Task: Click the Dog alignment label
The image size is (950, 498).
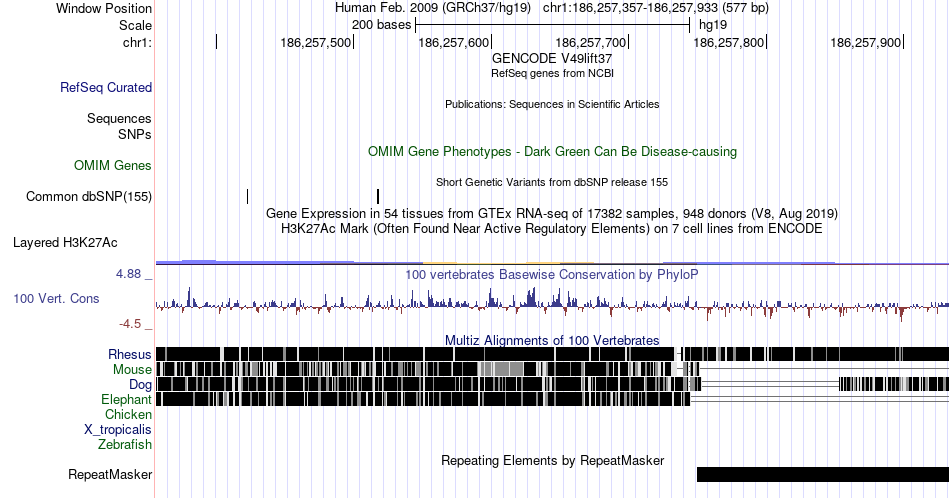Action: 140,385
